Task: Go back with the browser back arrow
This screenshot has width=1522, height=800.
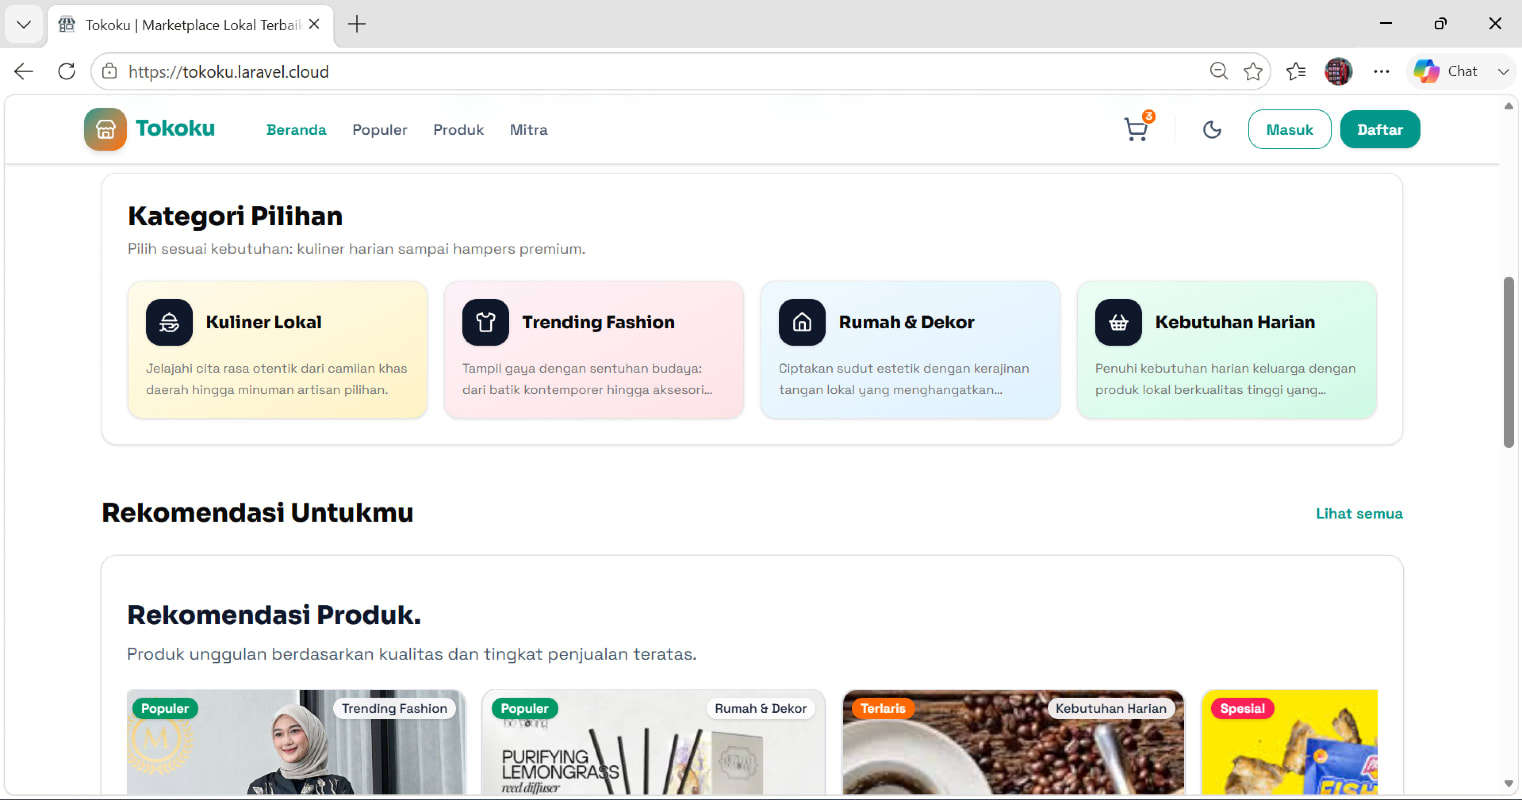Action: [x=24, y=71]
